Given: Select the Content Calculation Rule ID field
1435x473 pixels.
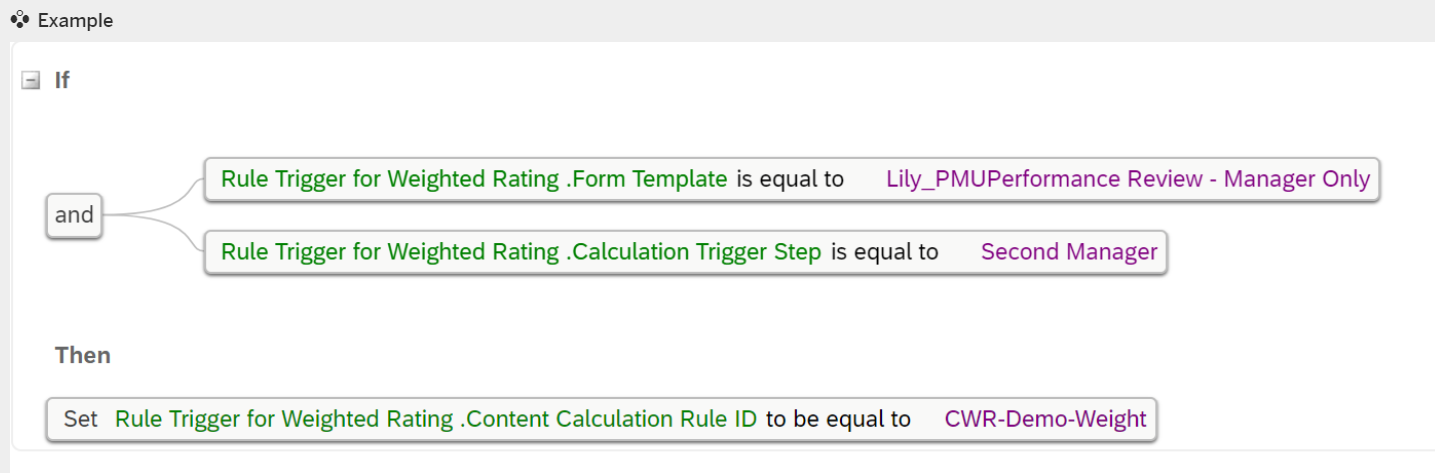Looking at the screenshot, I should coord(436,419).
